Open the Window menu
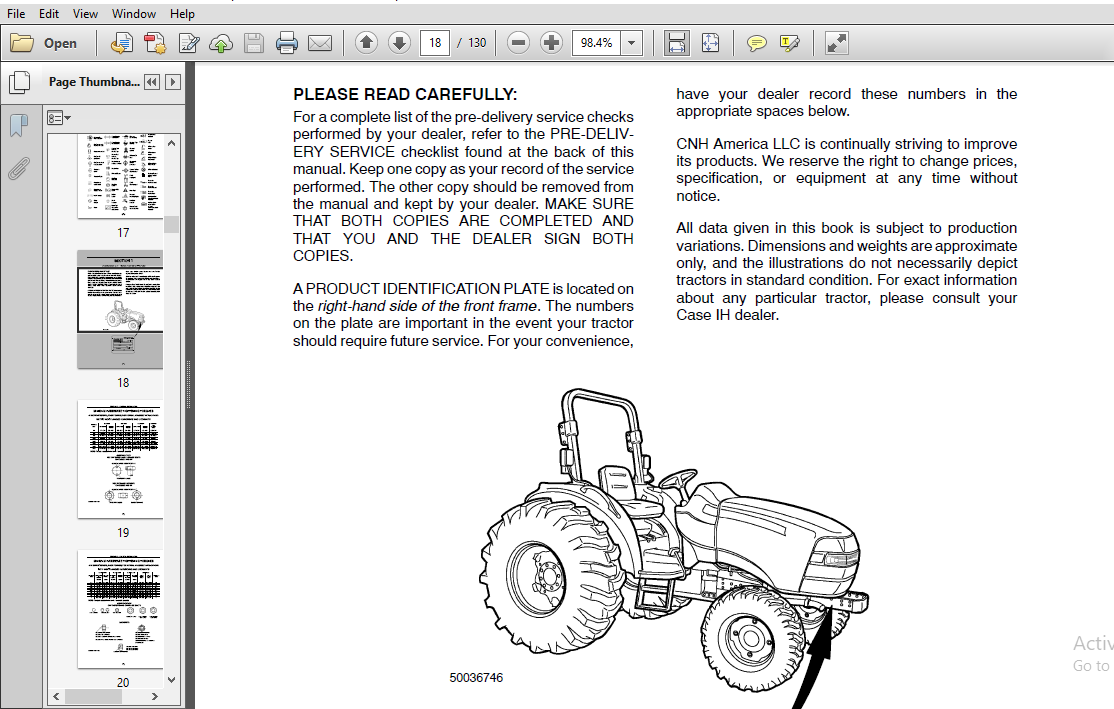This screenshot has height=709, width=1114. (134, 13)
